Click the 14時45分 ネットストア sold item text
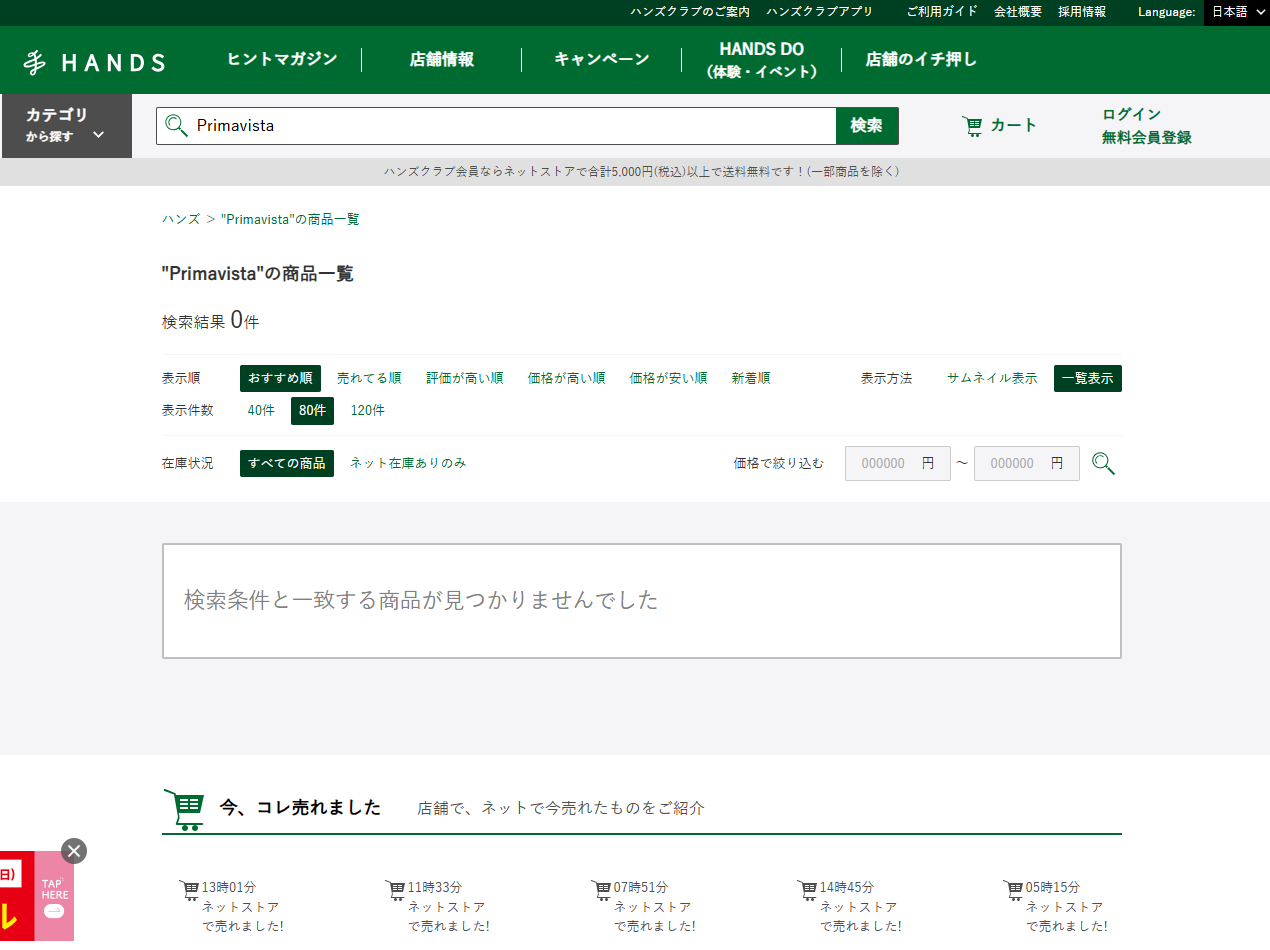The width and height of the screenshot is (1270, 950). tap(860, 907)
